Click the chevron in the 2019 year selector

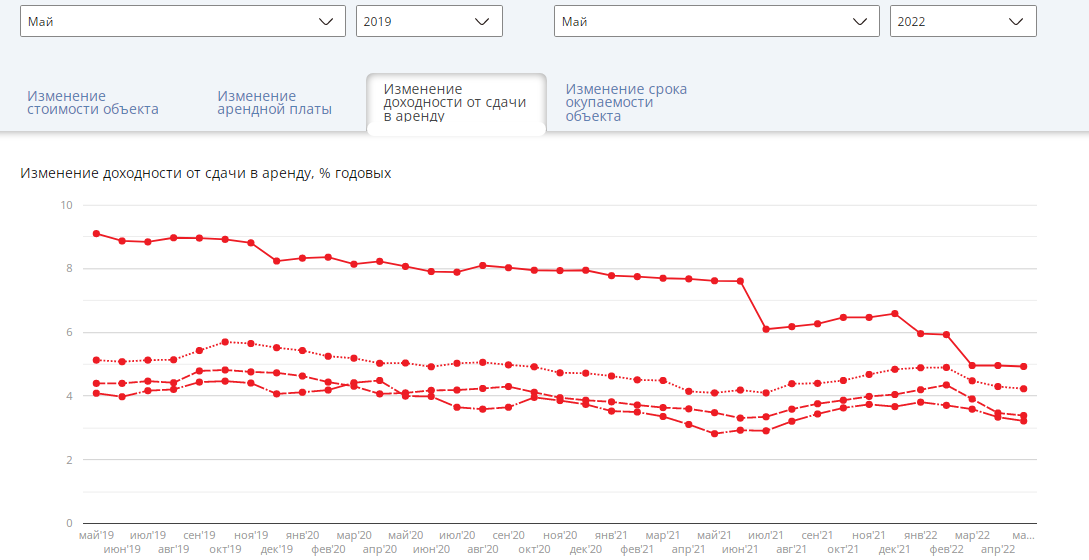point(484,21)
